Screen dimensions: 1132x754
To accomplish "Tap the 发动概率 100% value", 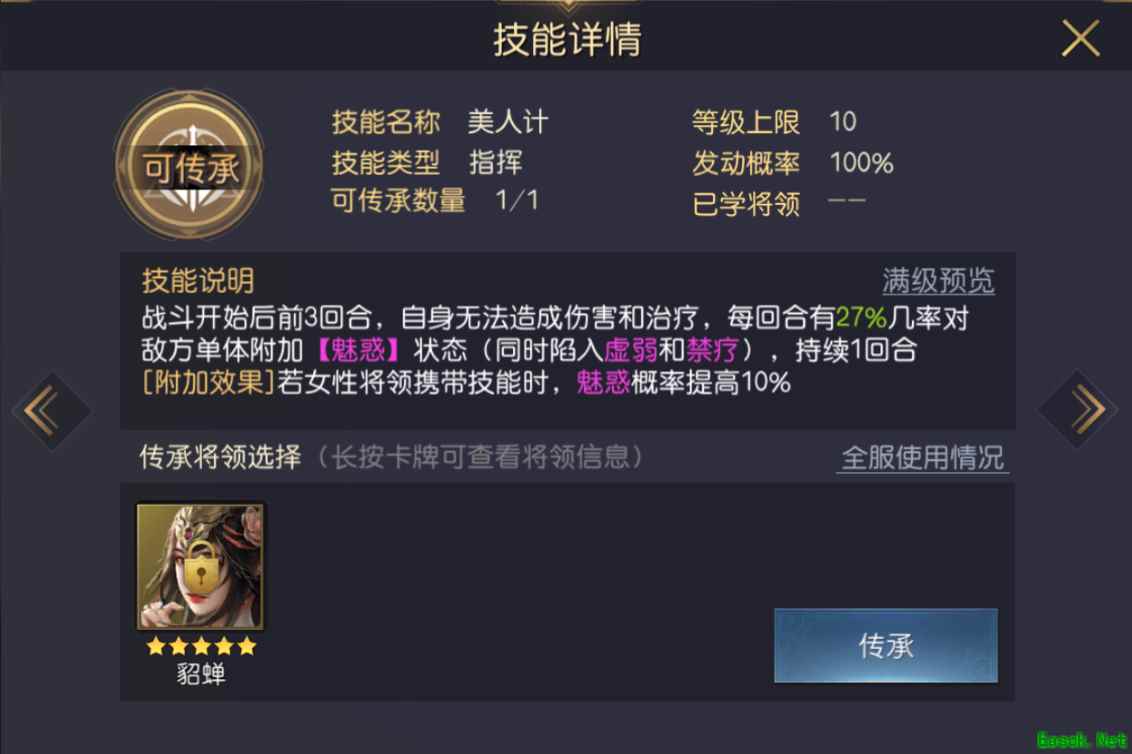I will tap(861, 162).
